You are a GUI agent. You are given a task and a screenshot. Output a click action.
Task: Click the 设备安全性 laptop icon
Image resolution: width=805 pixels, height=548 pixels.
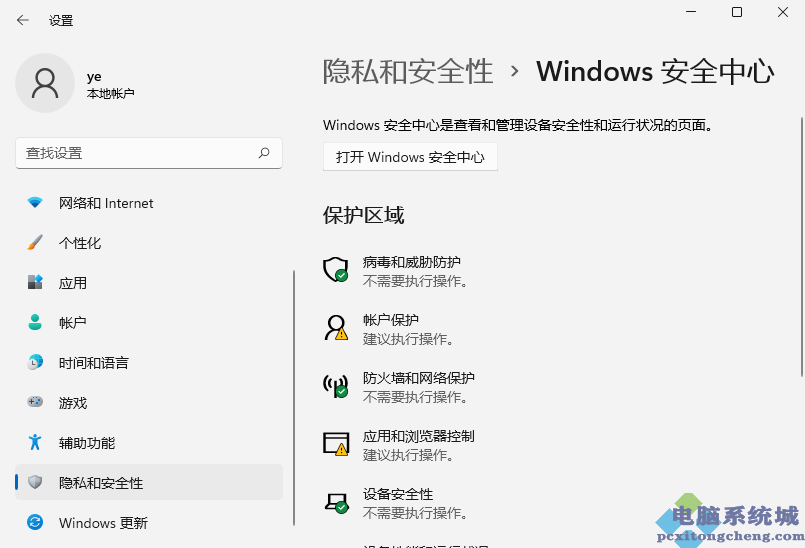pyautogui.click(x=337, y=502)
